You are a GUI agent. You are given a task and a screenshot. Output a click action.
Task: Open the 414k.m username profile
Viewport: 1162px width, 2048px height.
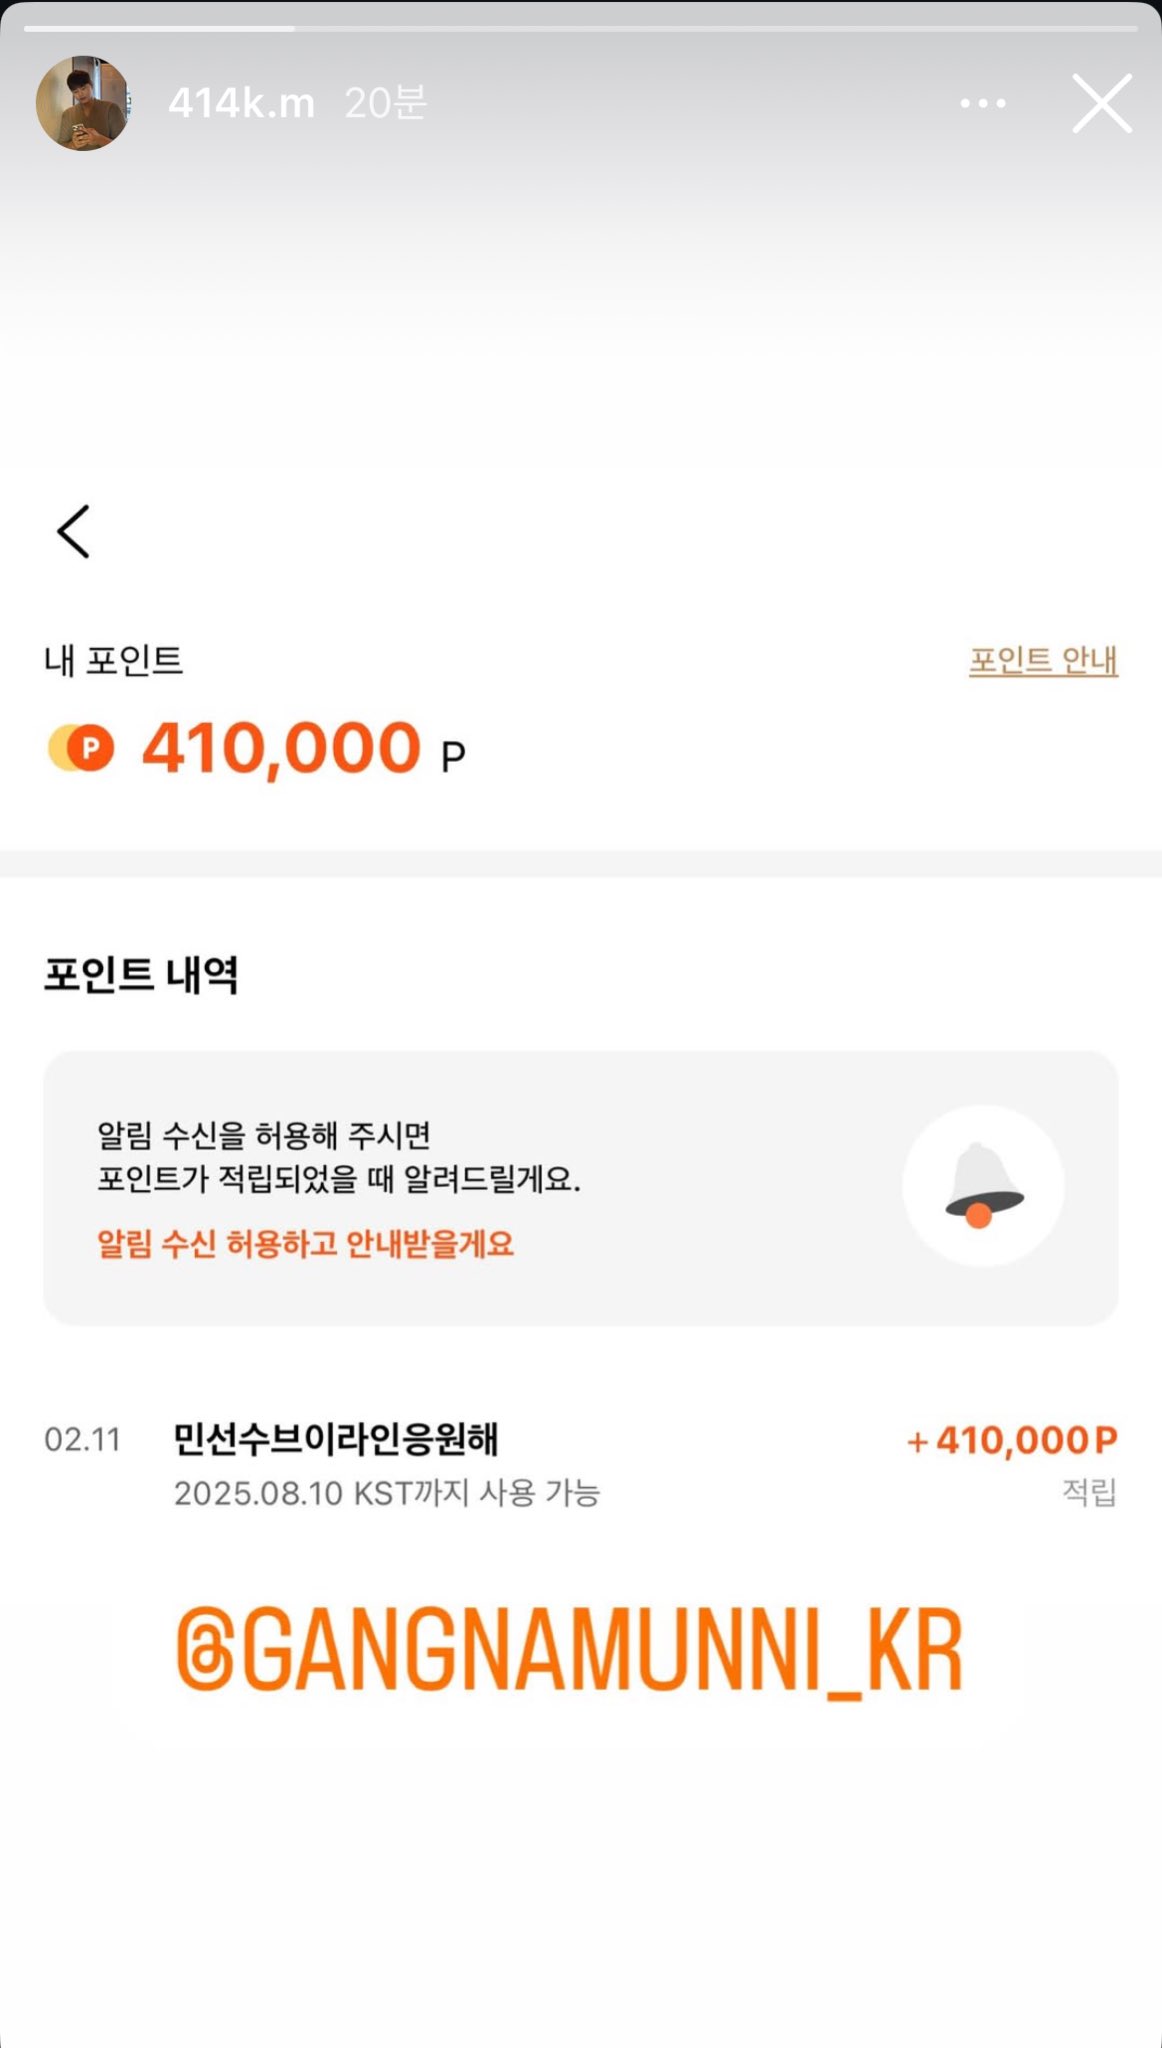click(241, 103)
